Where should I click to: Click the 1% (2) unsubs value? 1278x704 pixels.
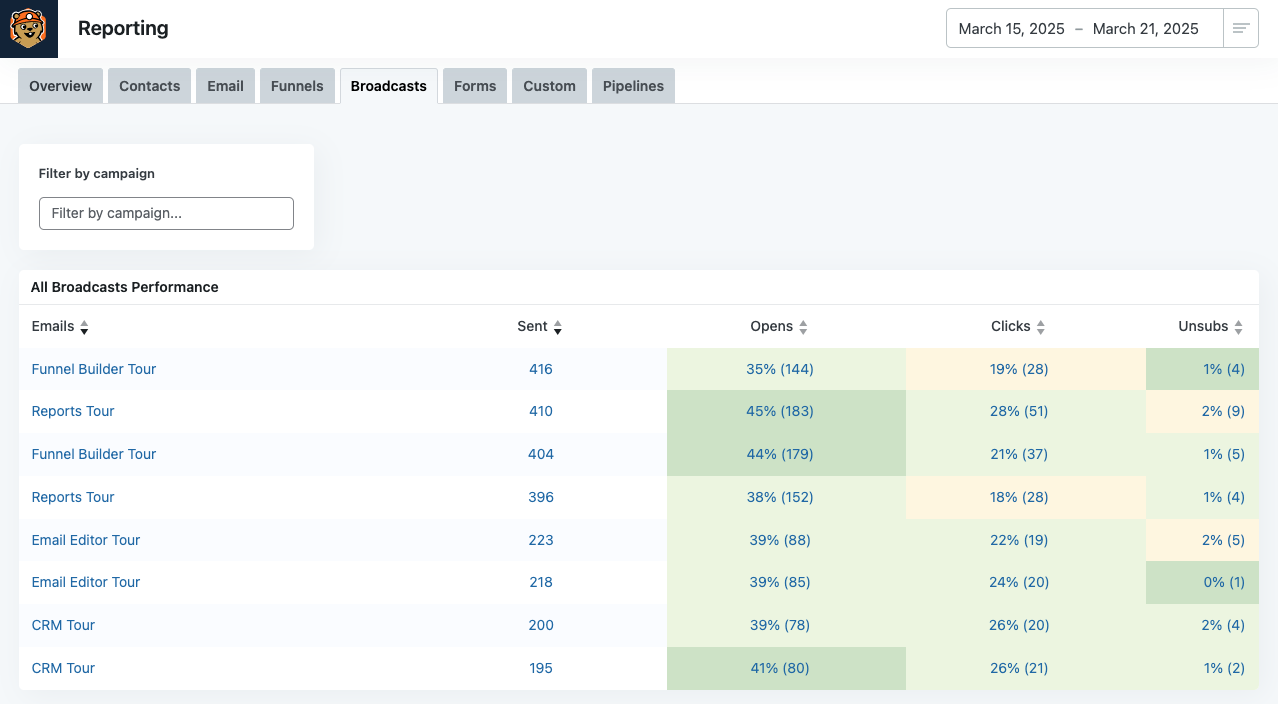tap(1224, 668)
